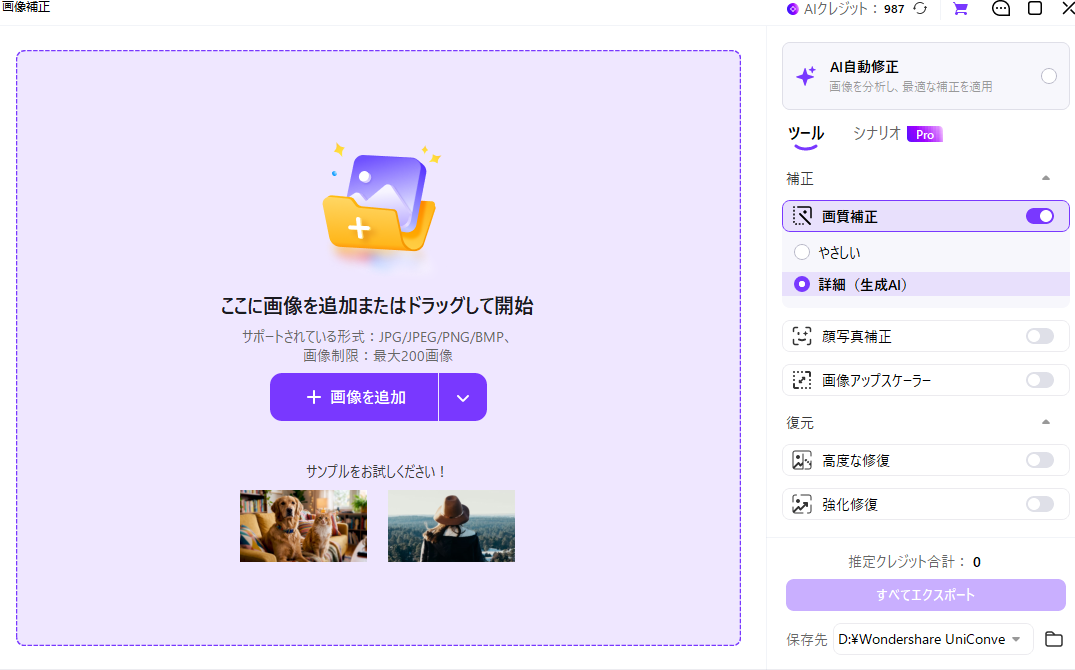This screenshot has height=670, width=1075.
Task: Refresh the AI credits count
Action: tap(920, 8)
